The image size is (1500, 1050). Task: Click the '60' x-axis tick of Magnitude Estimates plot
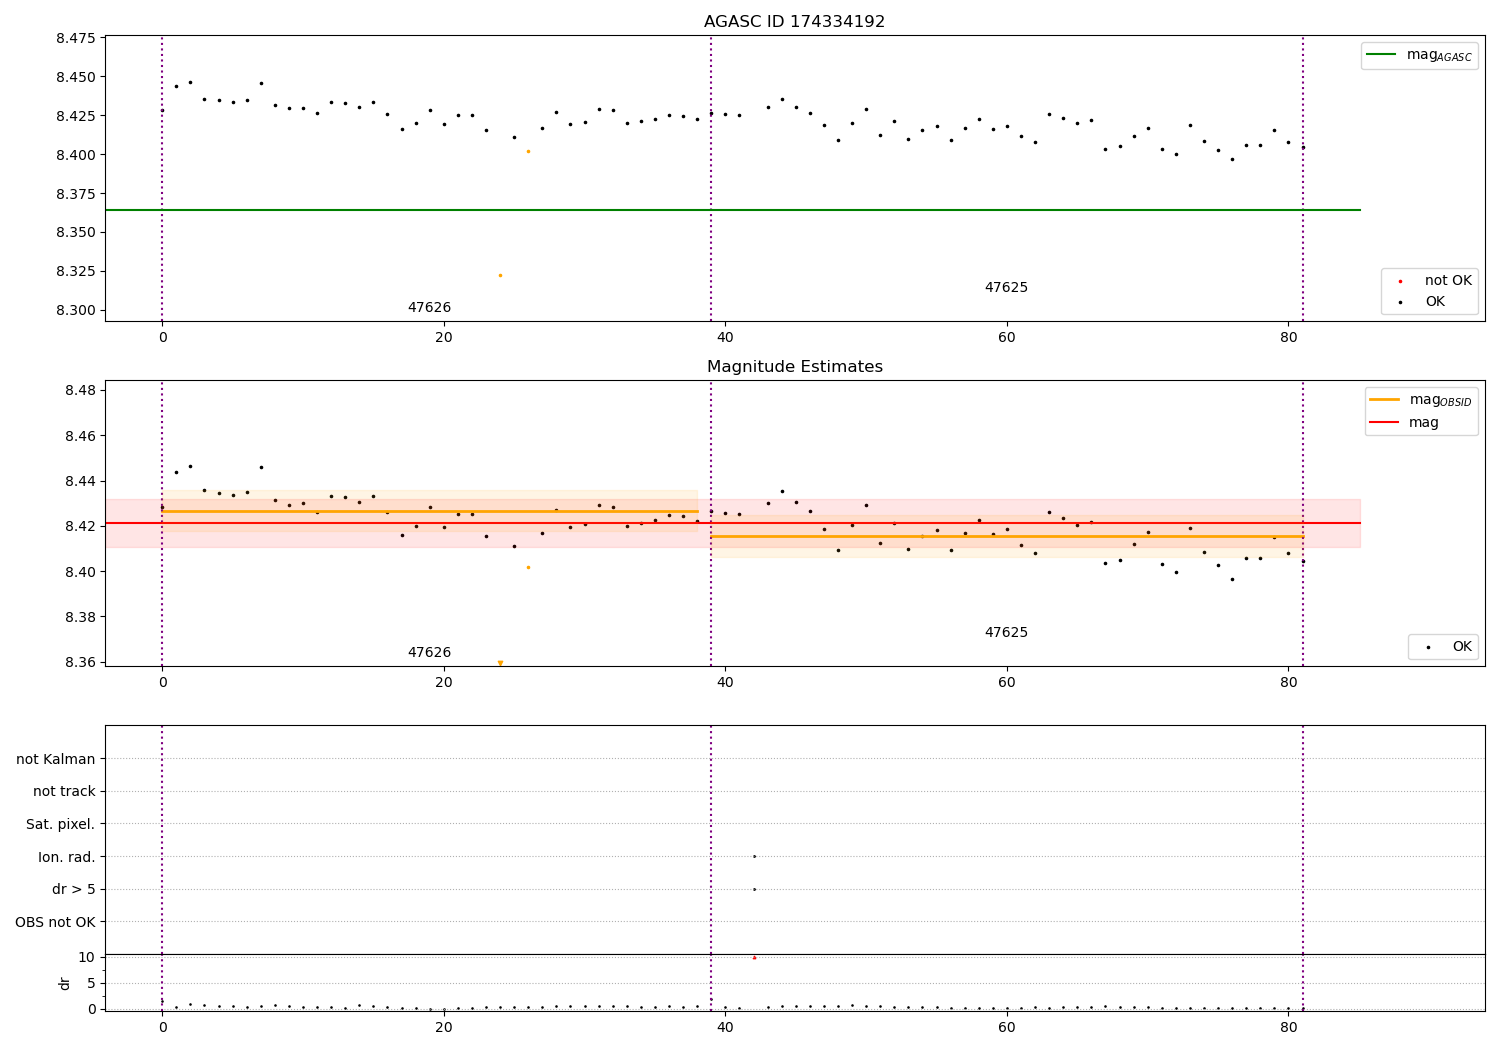point(1006,683)
